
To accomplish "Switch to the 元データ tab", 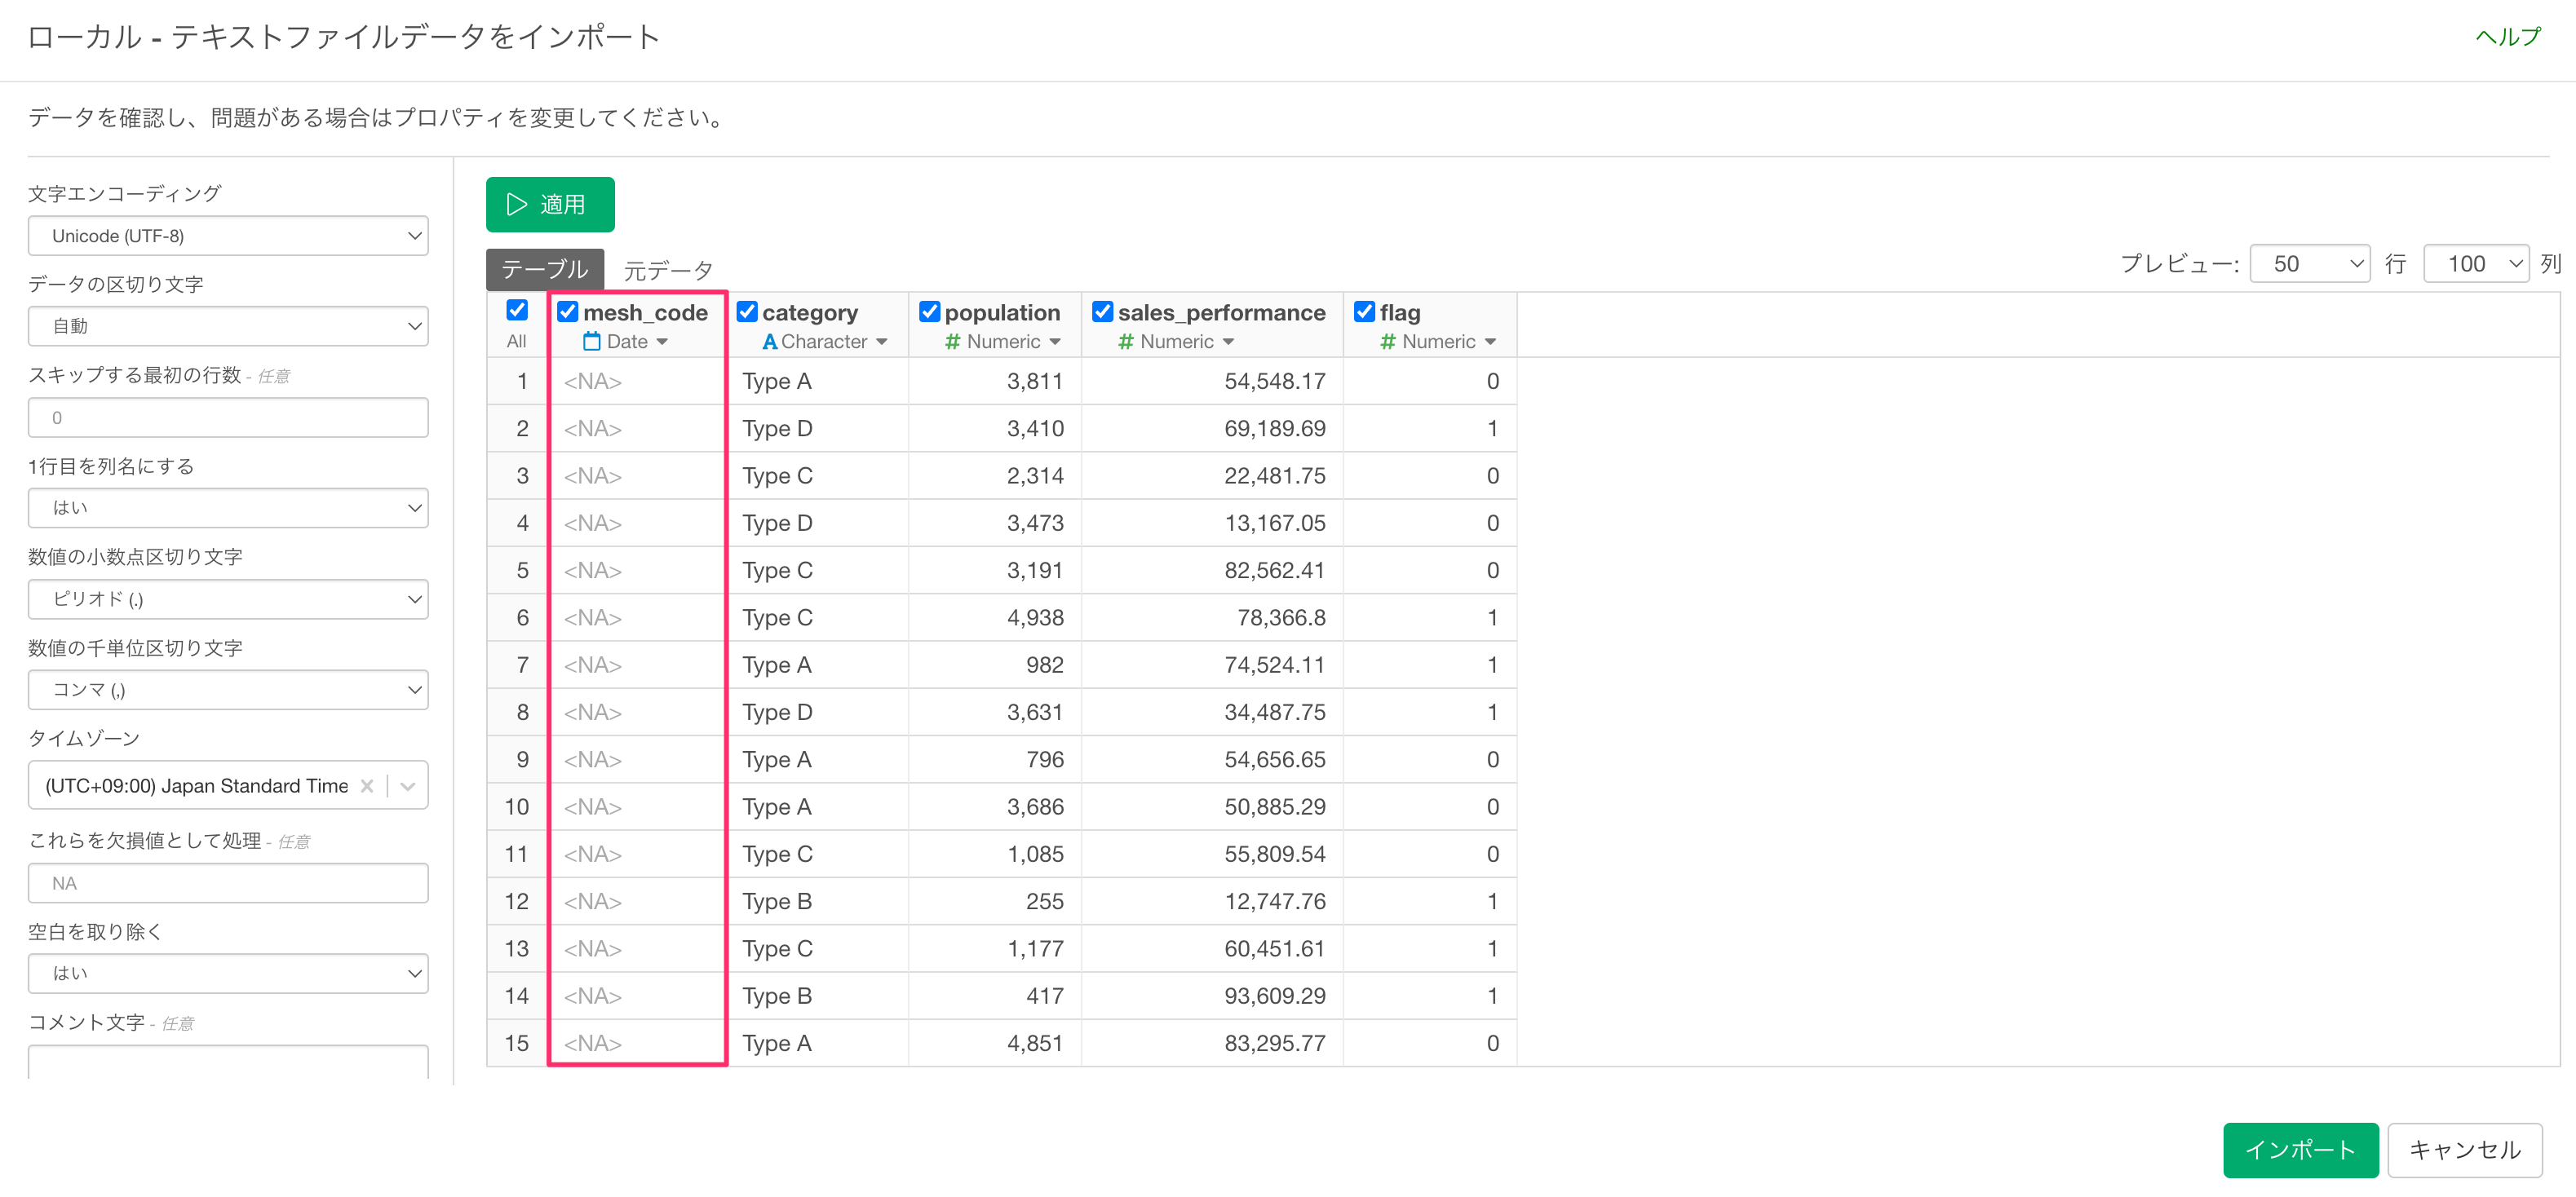I will [668, 270].
